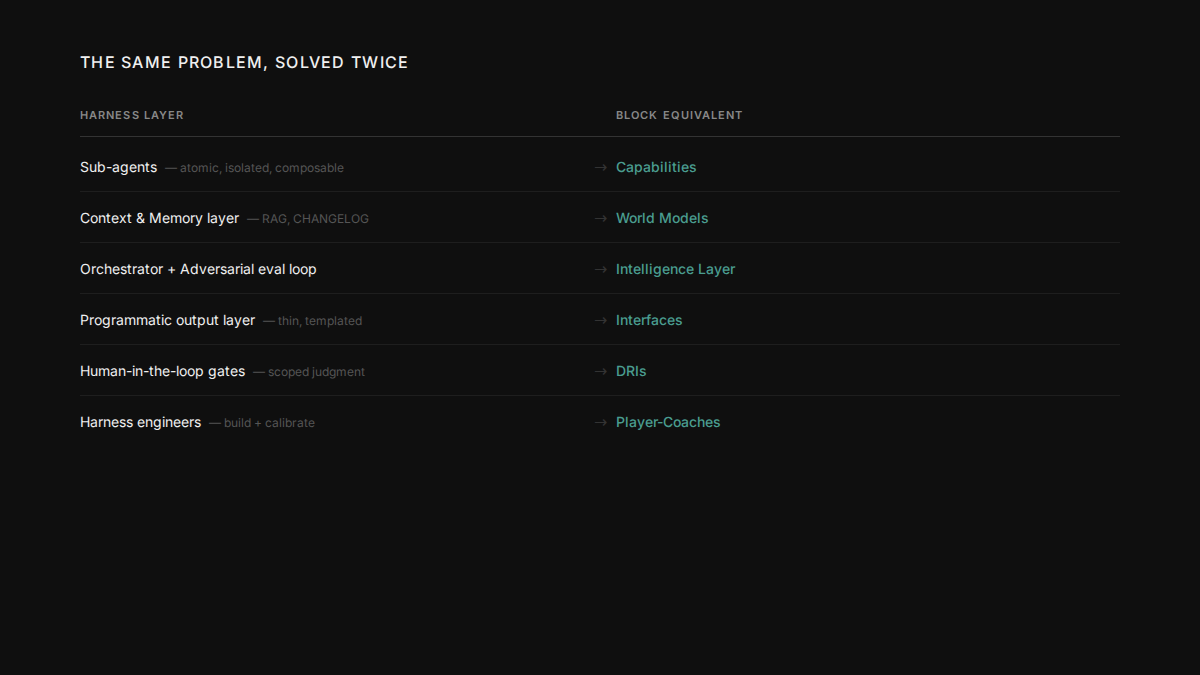Click the arrow icon before World Models
Screen dimensions: 1200x675
click(600, 219)
